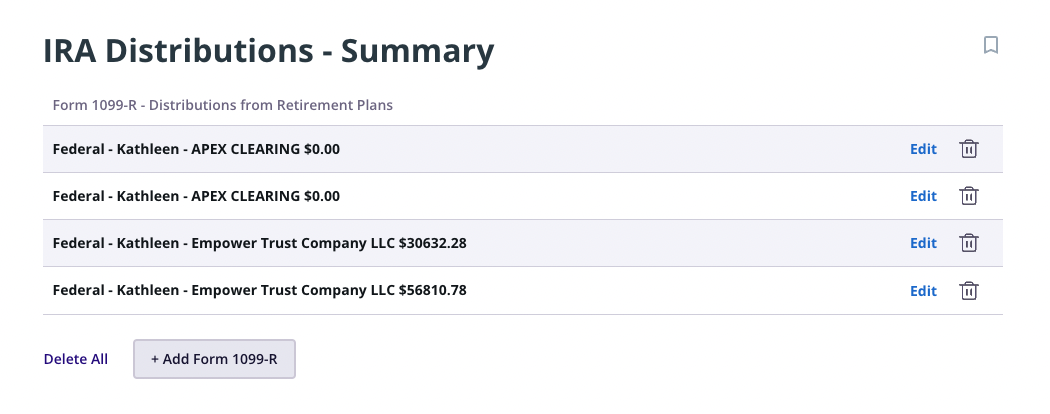Viewport: 1050px width, 414px height.
Task: Click the $56810.78 amount text
Action: point(433,291)
